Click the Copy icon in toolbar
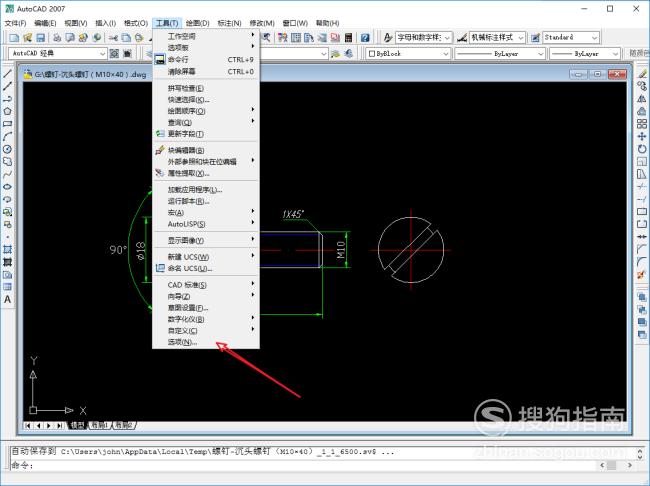This screenshot has width=650, height=486. pyautogui.click(x=126, y=38)
